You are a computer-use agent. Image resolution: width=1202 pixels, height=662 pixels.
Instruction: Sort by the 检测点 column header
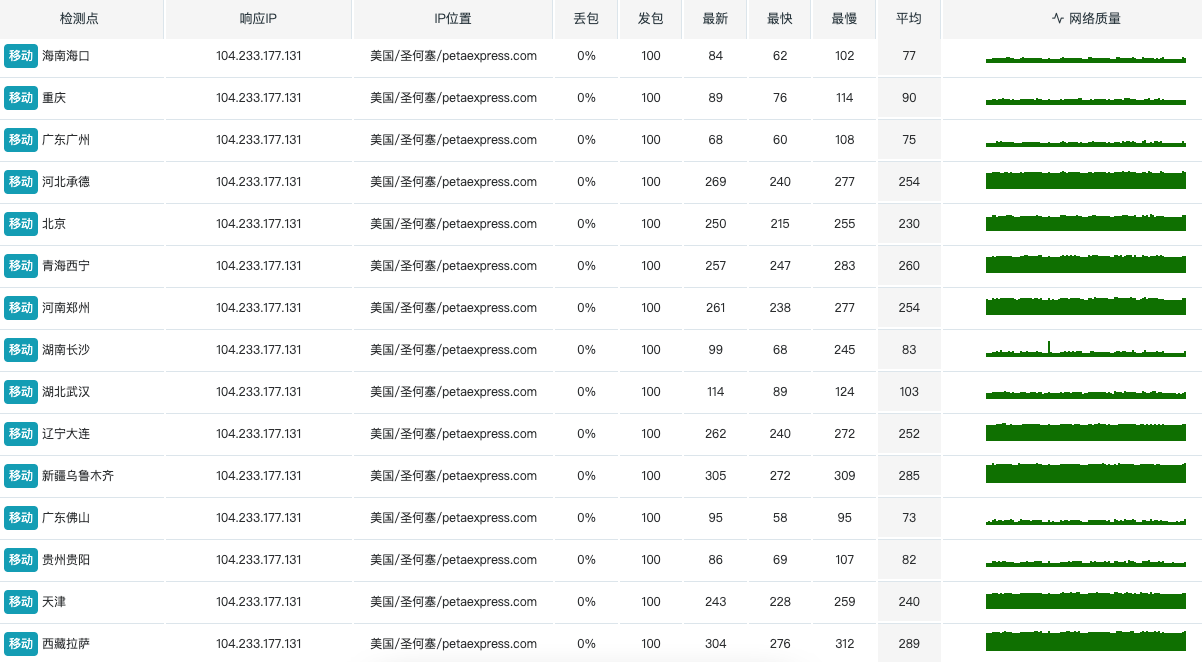(80, 18)
